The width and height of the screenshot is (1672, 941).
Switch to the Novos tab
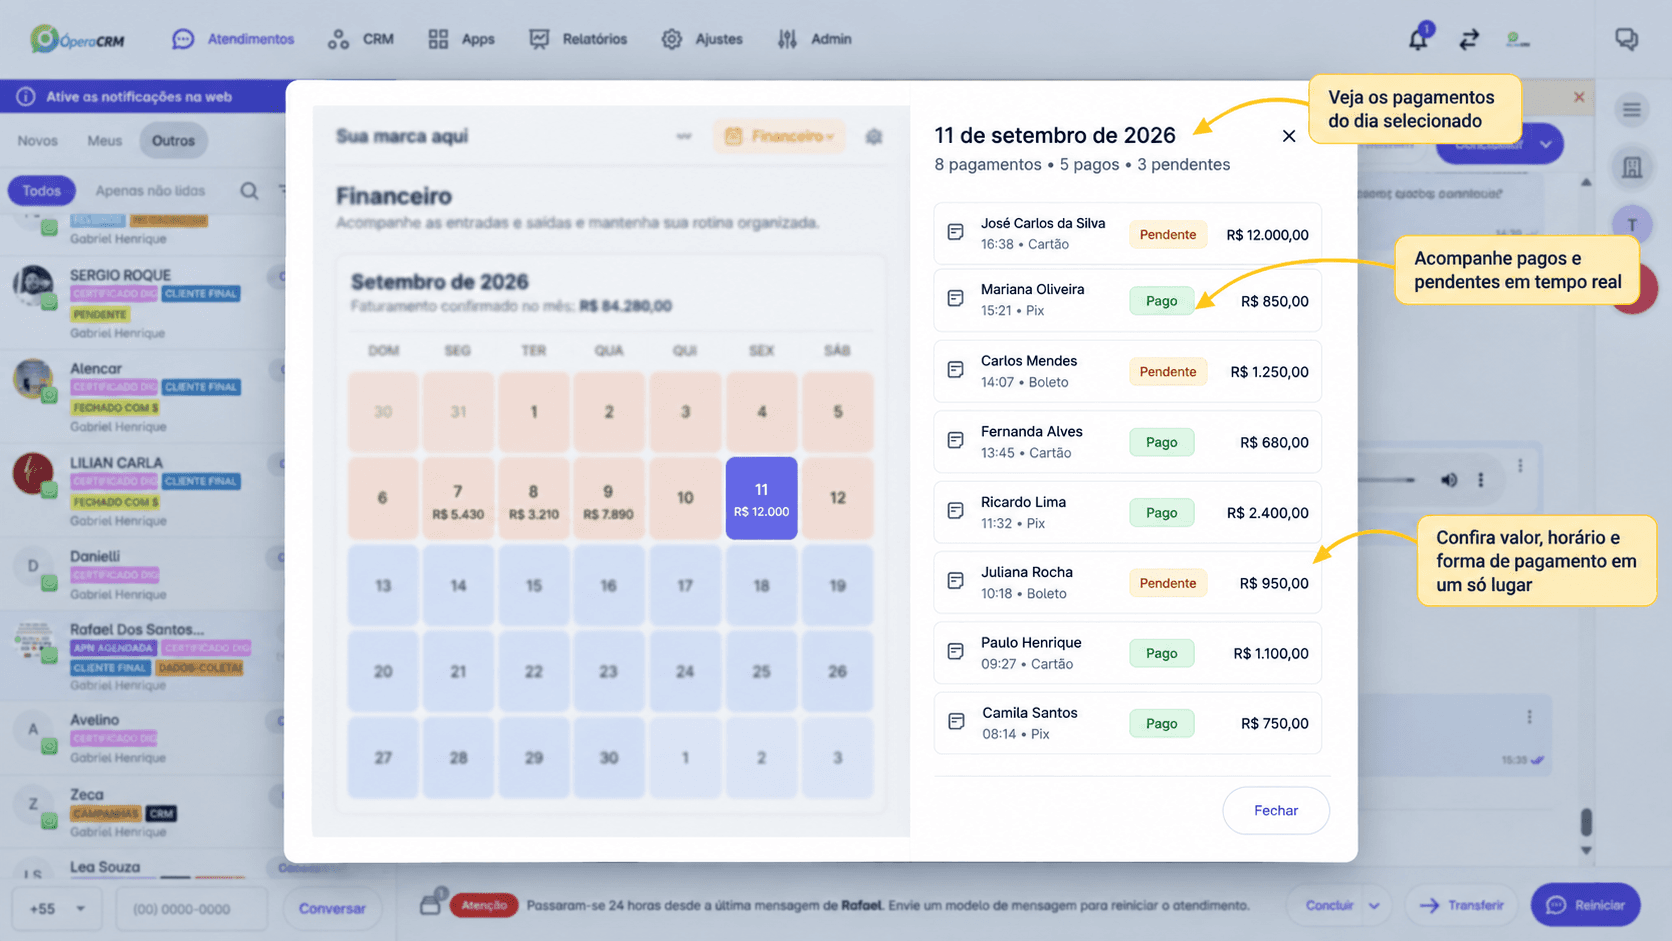click(x=38, y=141)
